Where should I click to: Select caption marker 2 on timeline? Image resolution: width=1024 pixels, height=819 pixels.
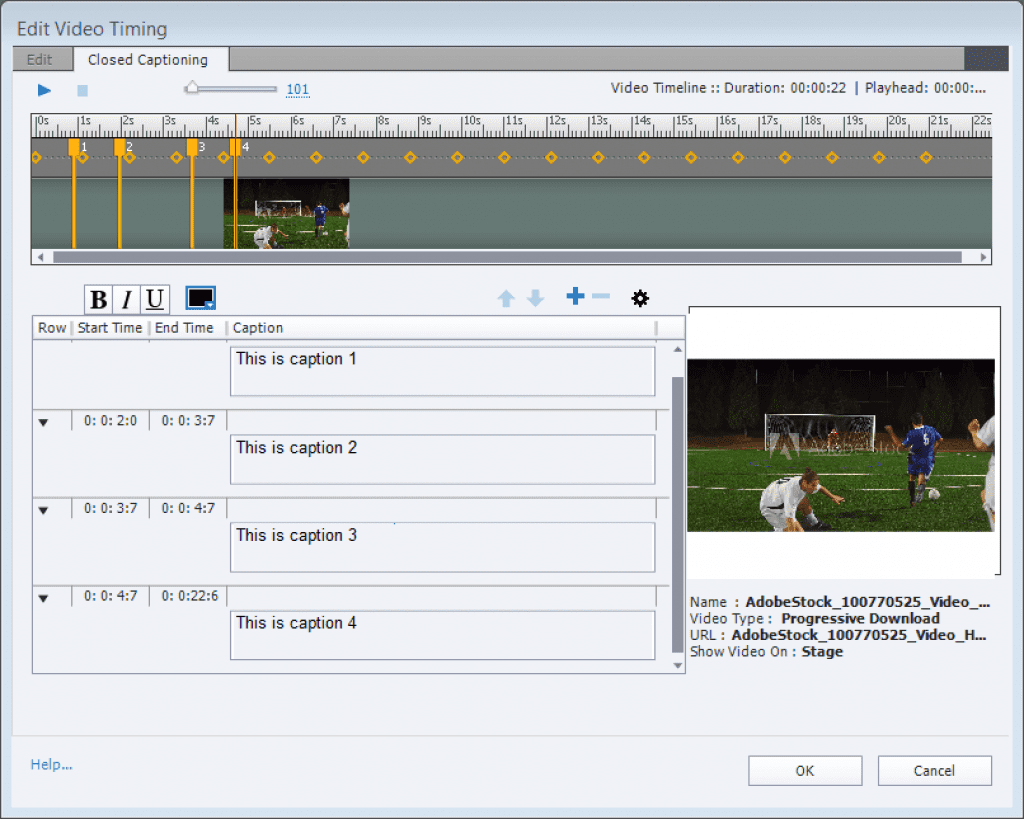[x=120, y=147]
